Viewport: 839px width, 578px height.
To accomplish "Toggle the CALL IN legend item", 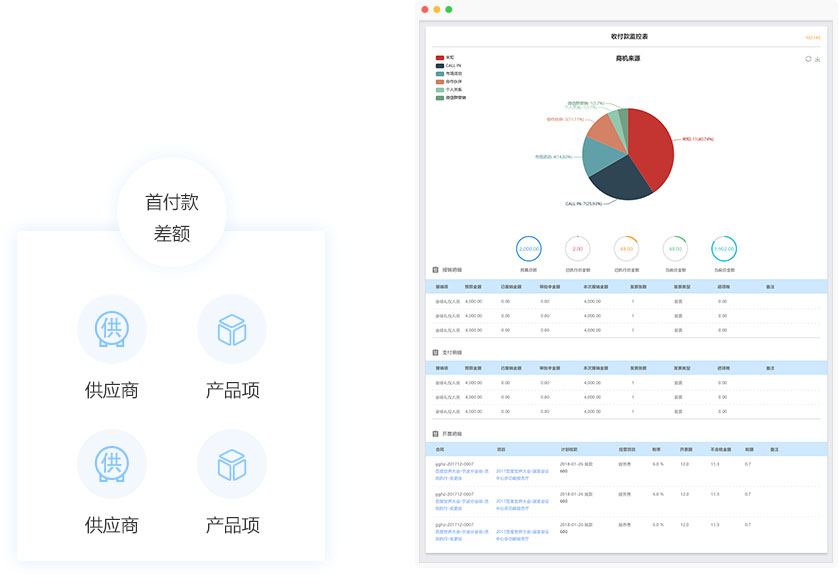I will point(441,66).
